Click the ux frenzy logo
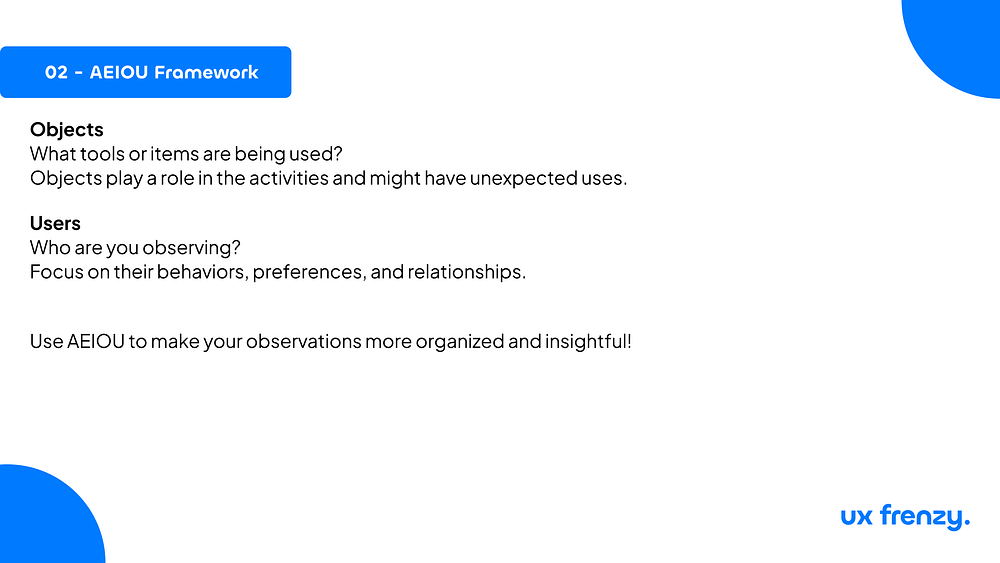The height and width of the screenshot is (563, 1000). click(905, 516)
